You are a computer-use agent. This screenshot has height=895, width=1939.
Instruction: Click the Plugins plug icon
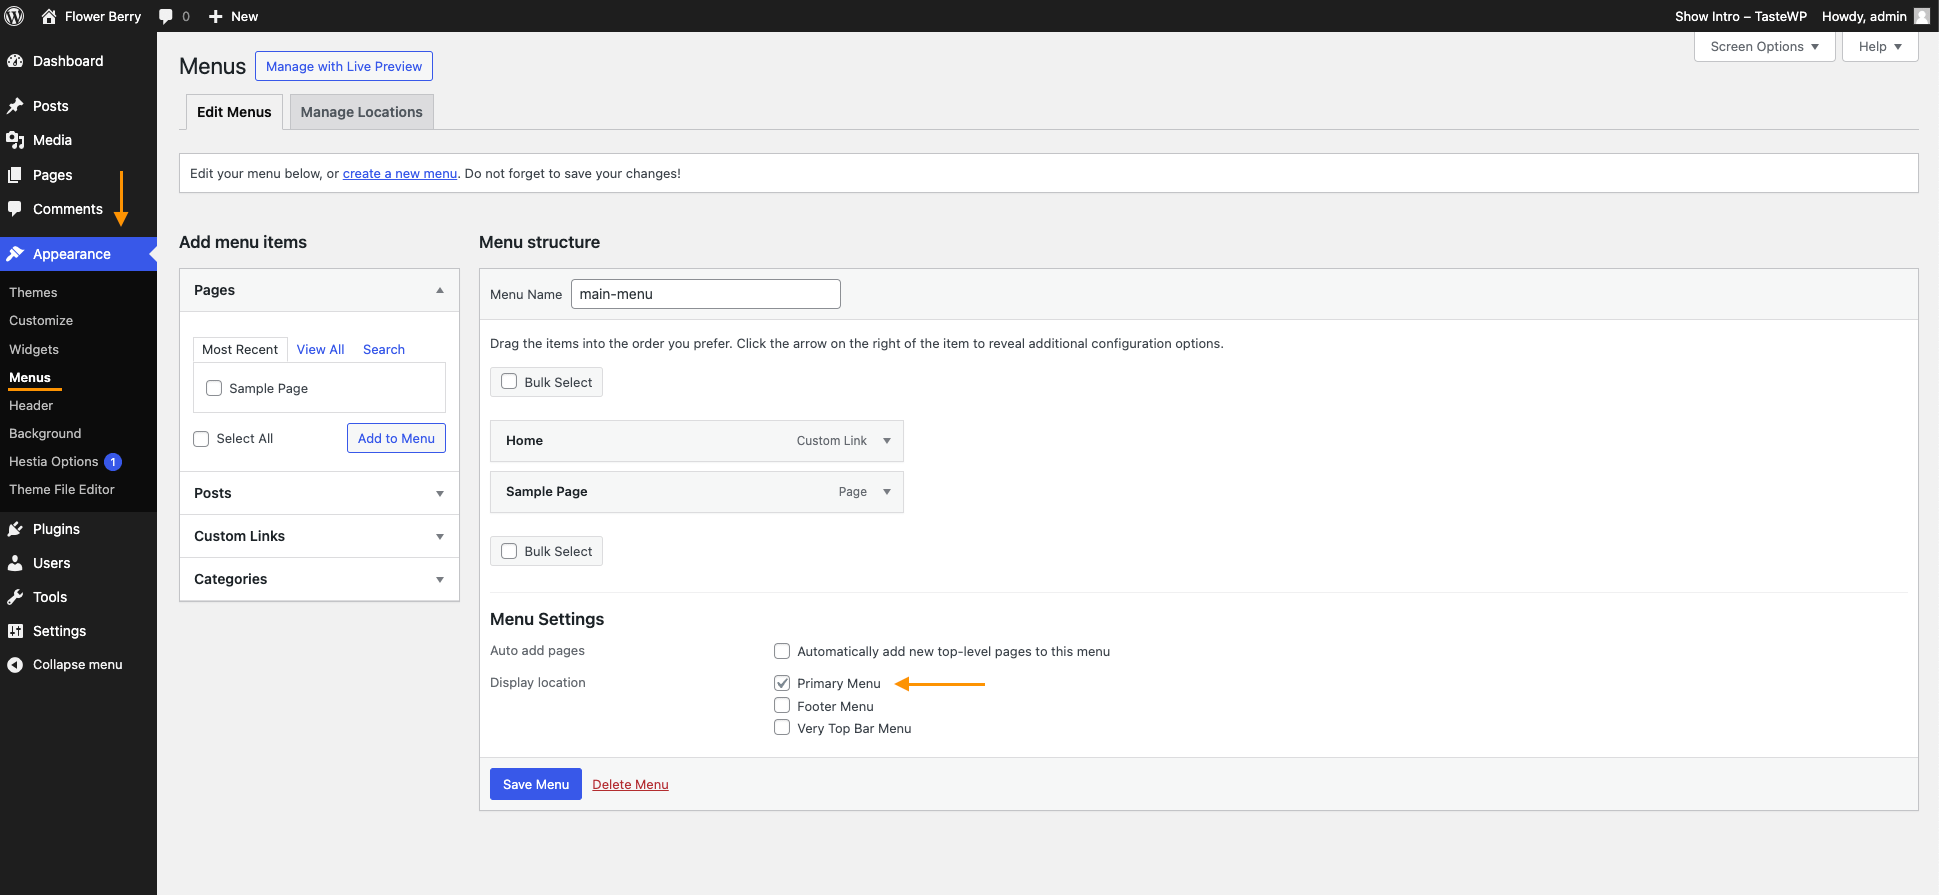(15, 529)
